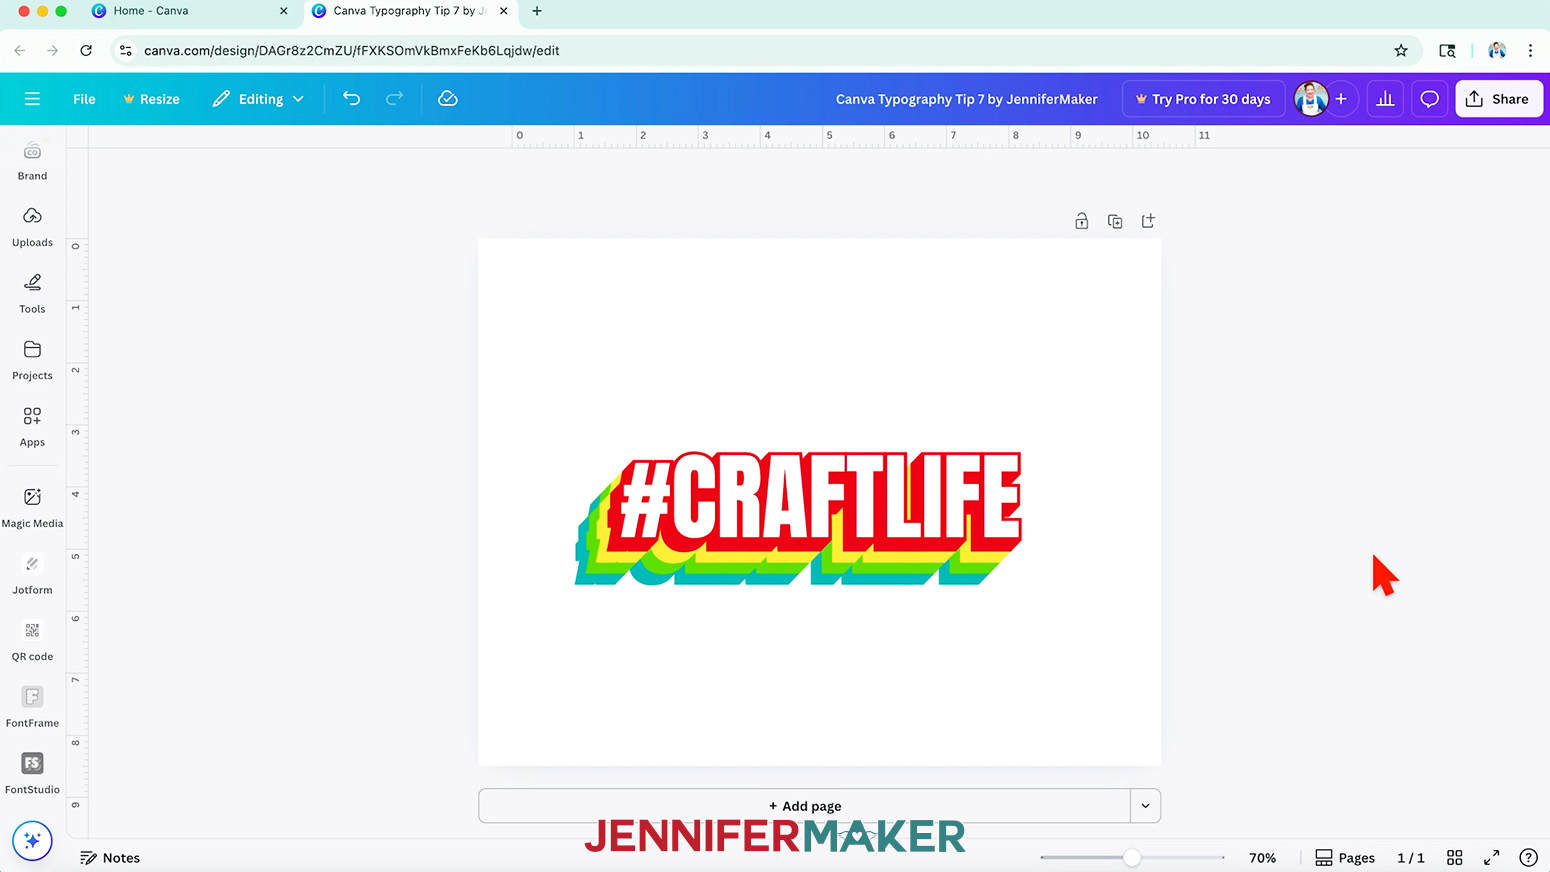Open the File menu

(x=84, y=99)
